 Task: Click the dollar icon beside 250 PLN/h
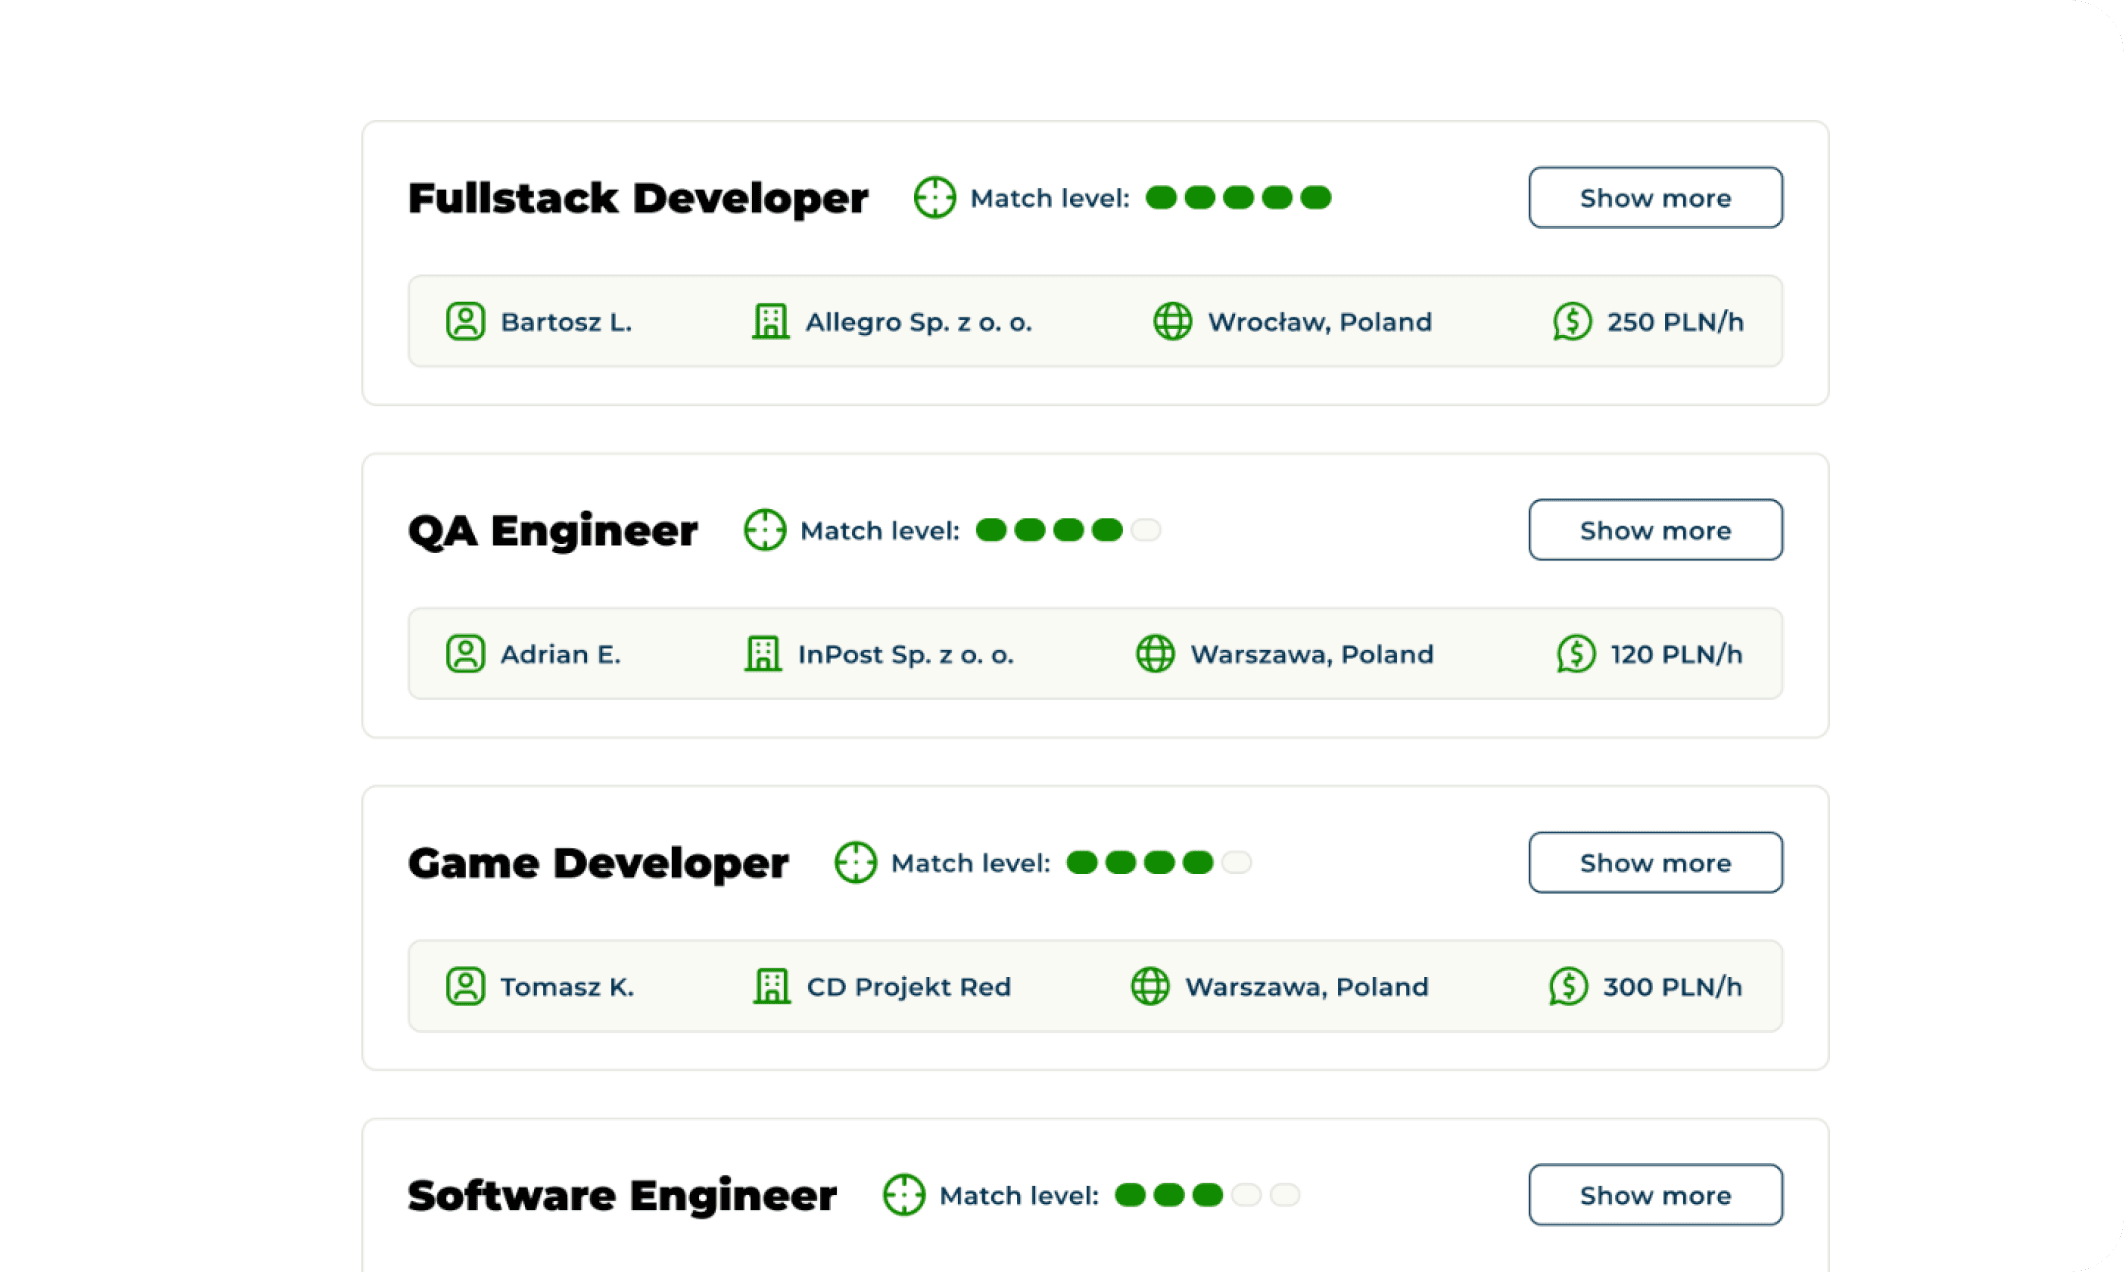(x=1572, y=322)
